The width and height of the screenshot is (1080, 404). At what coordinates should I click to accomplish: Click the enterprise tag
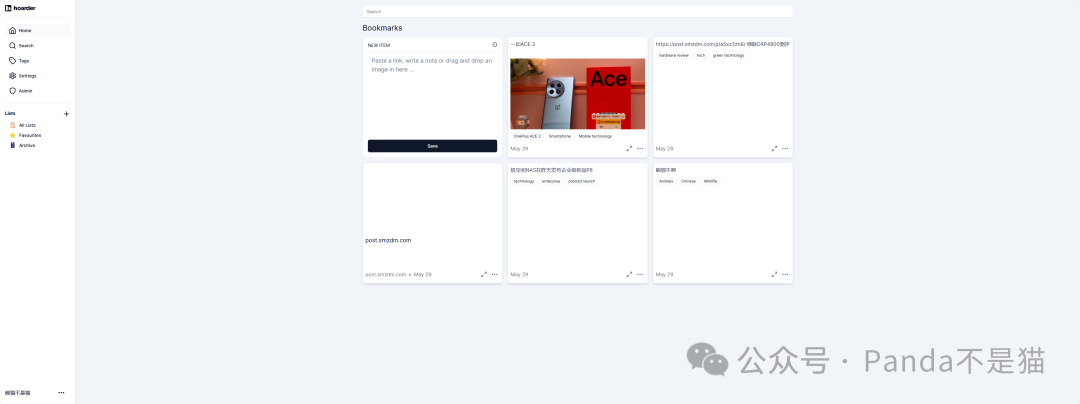coord(551,181)
